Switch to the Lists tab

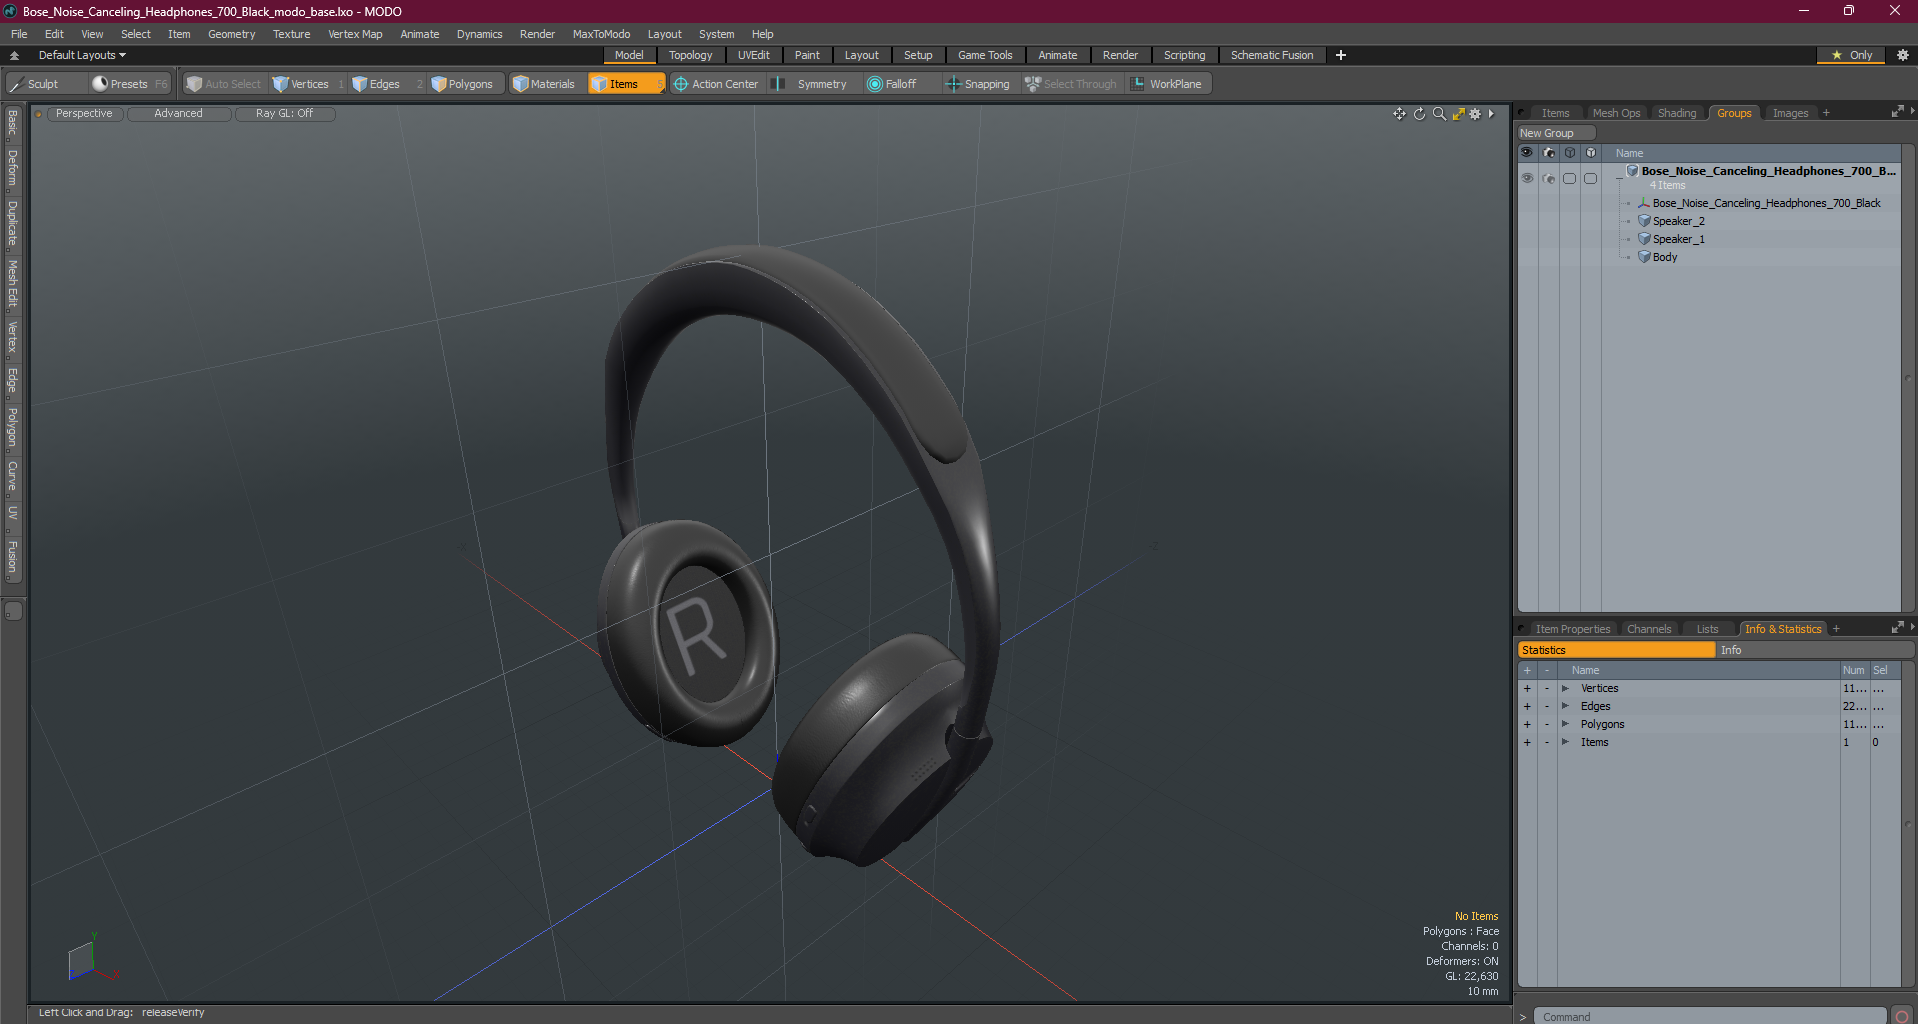[x=1707, y=629]
